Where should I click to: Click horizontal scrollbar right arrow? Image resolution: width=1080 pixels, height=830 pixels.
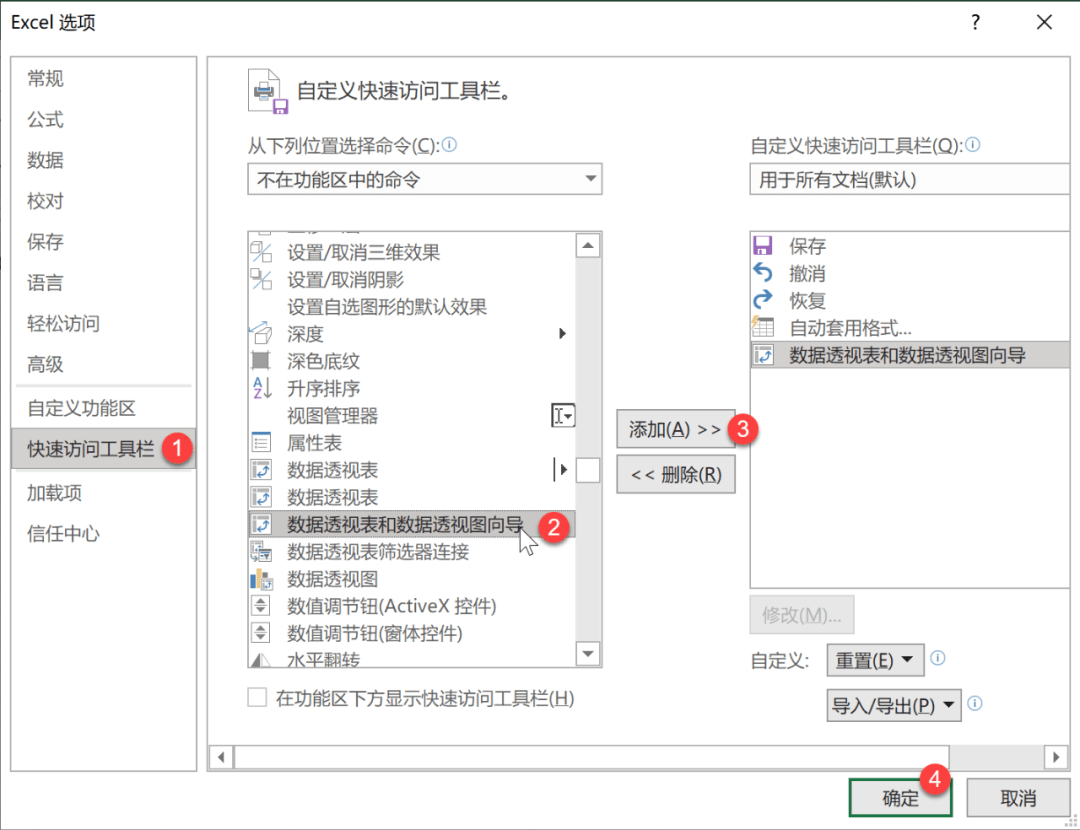[1056, 758]
